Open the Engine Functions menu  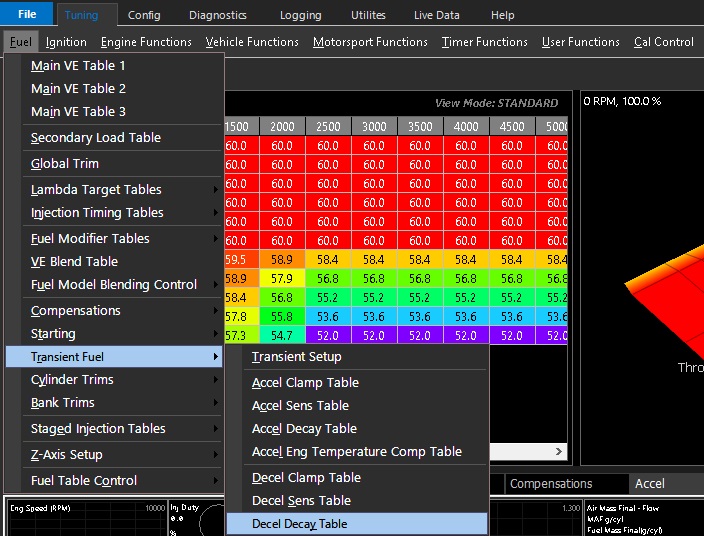click(x=146, y=42)
